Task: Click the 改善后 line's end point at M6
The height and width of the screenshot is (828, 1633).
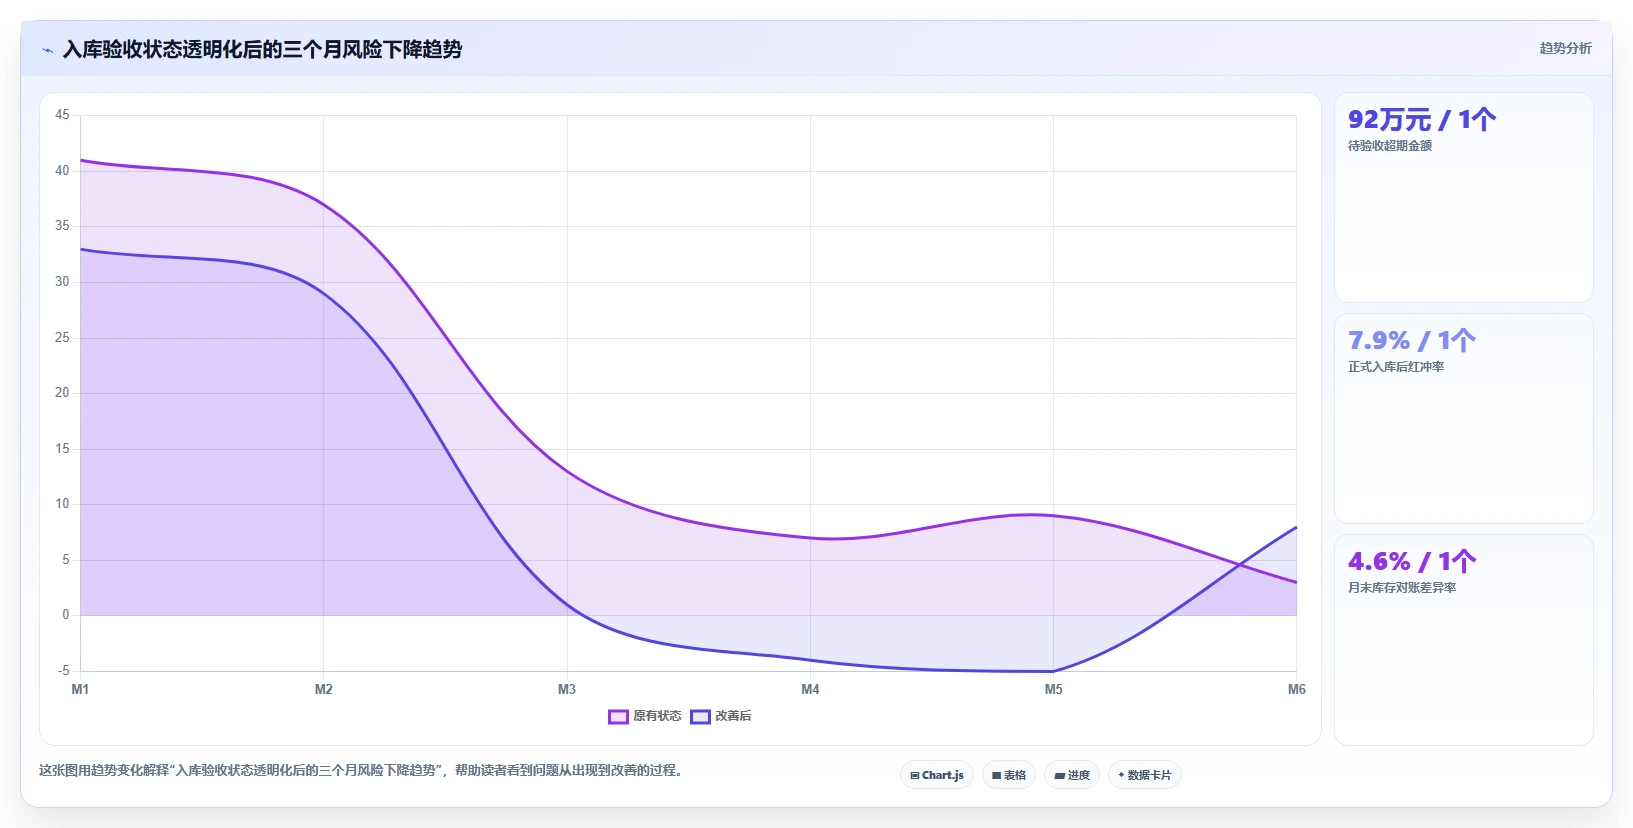Action: click(x=1297, y=527)
